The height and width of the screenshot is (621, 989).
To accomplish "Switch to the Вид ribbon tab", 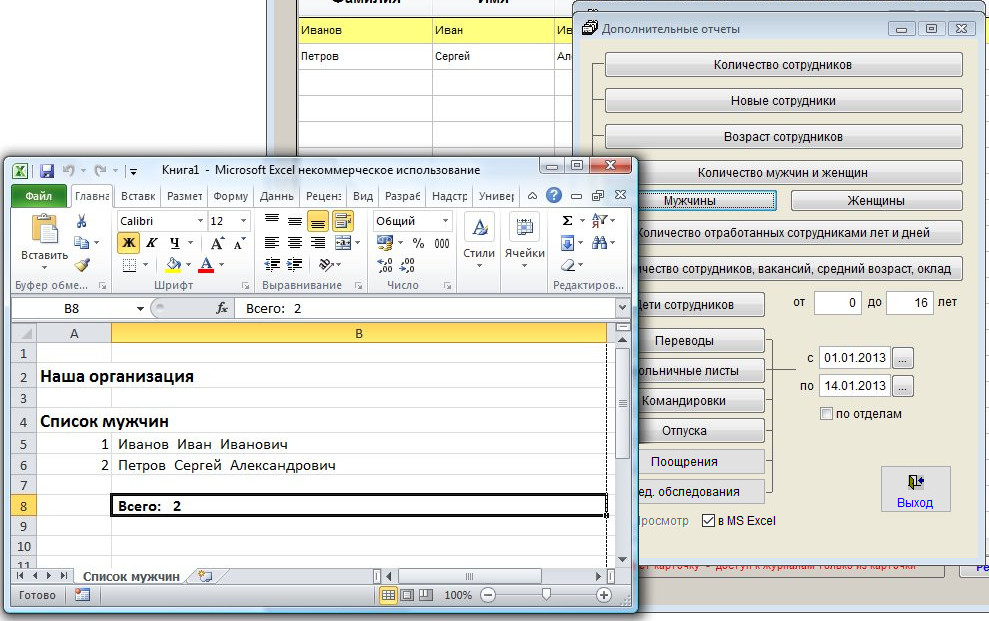I will (x=363, y=196).
